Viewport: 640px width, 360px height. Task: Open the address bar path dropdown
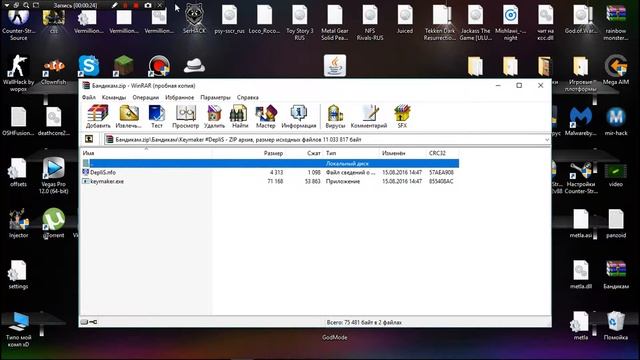click(x=547, y=140)
